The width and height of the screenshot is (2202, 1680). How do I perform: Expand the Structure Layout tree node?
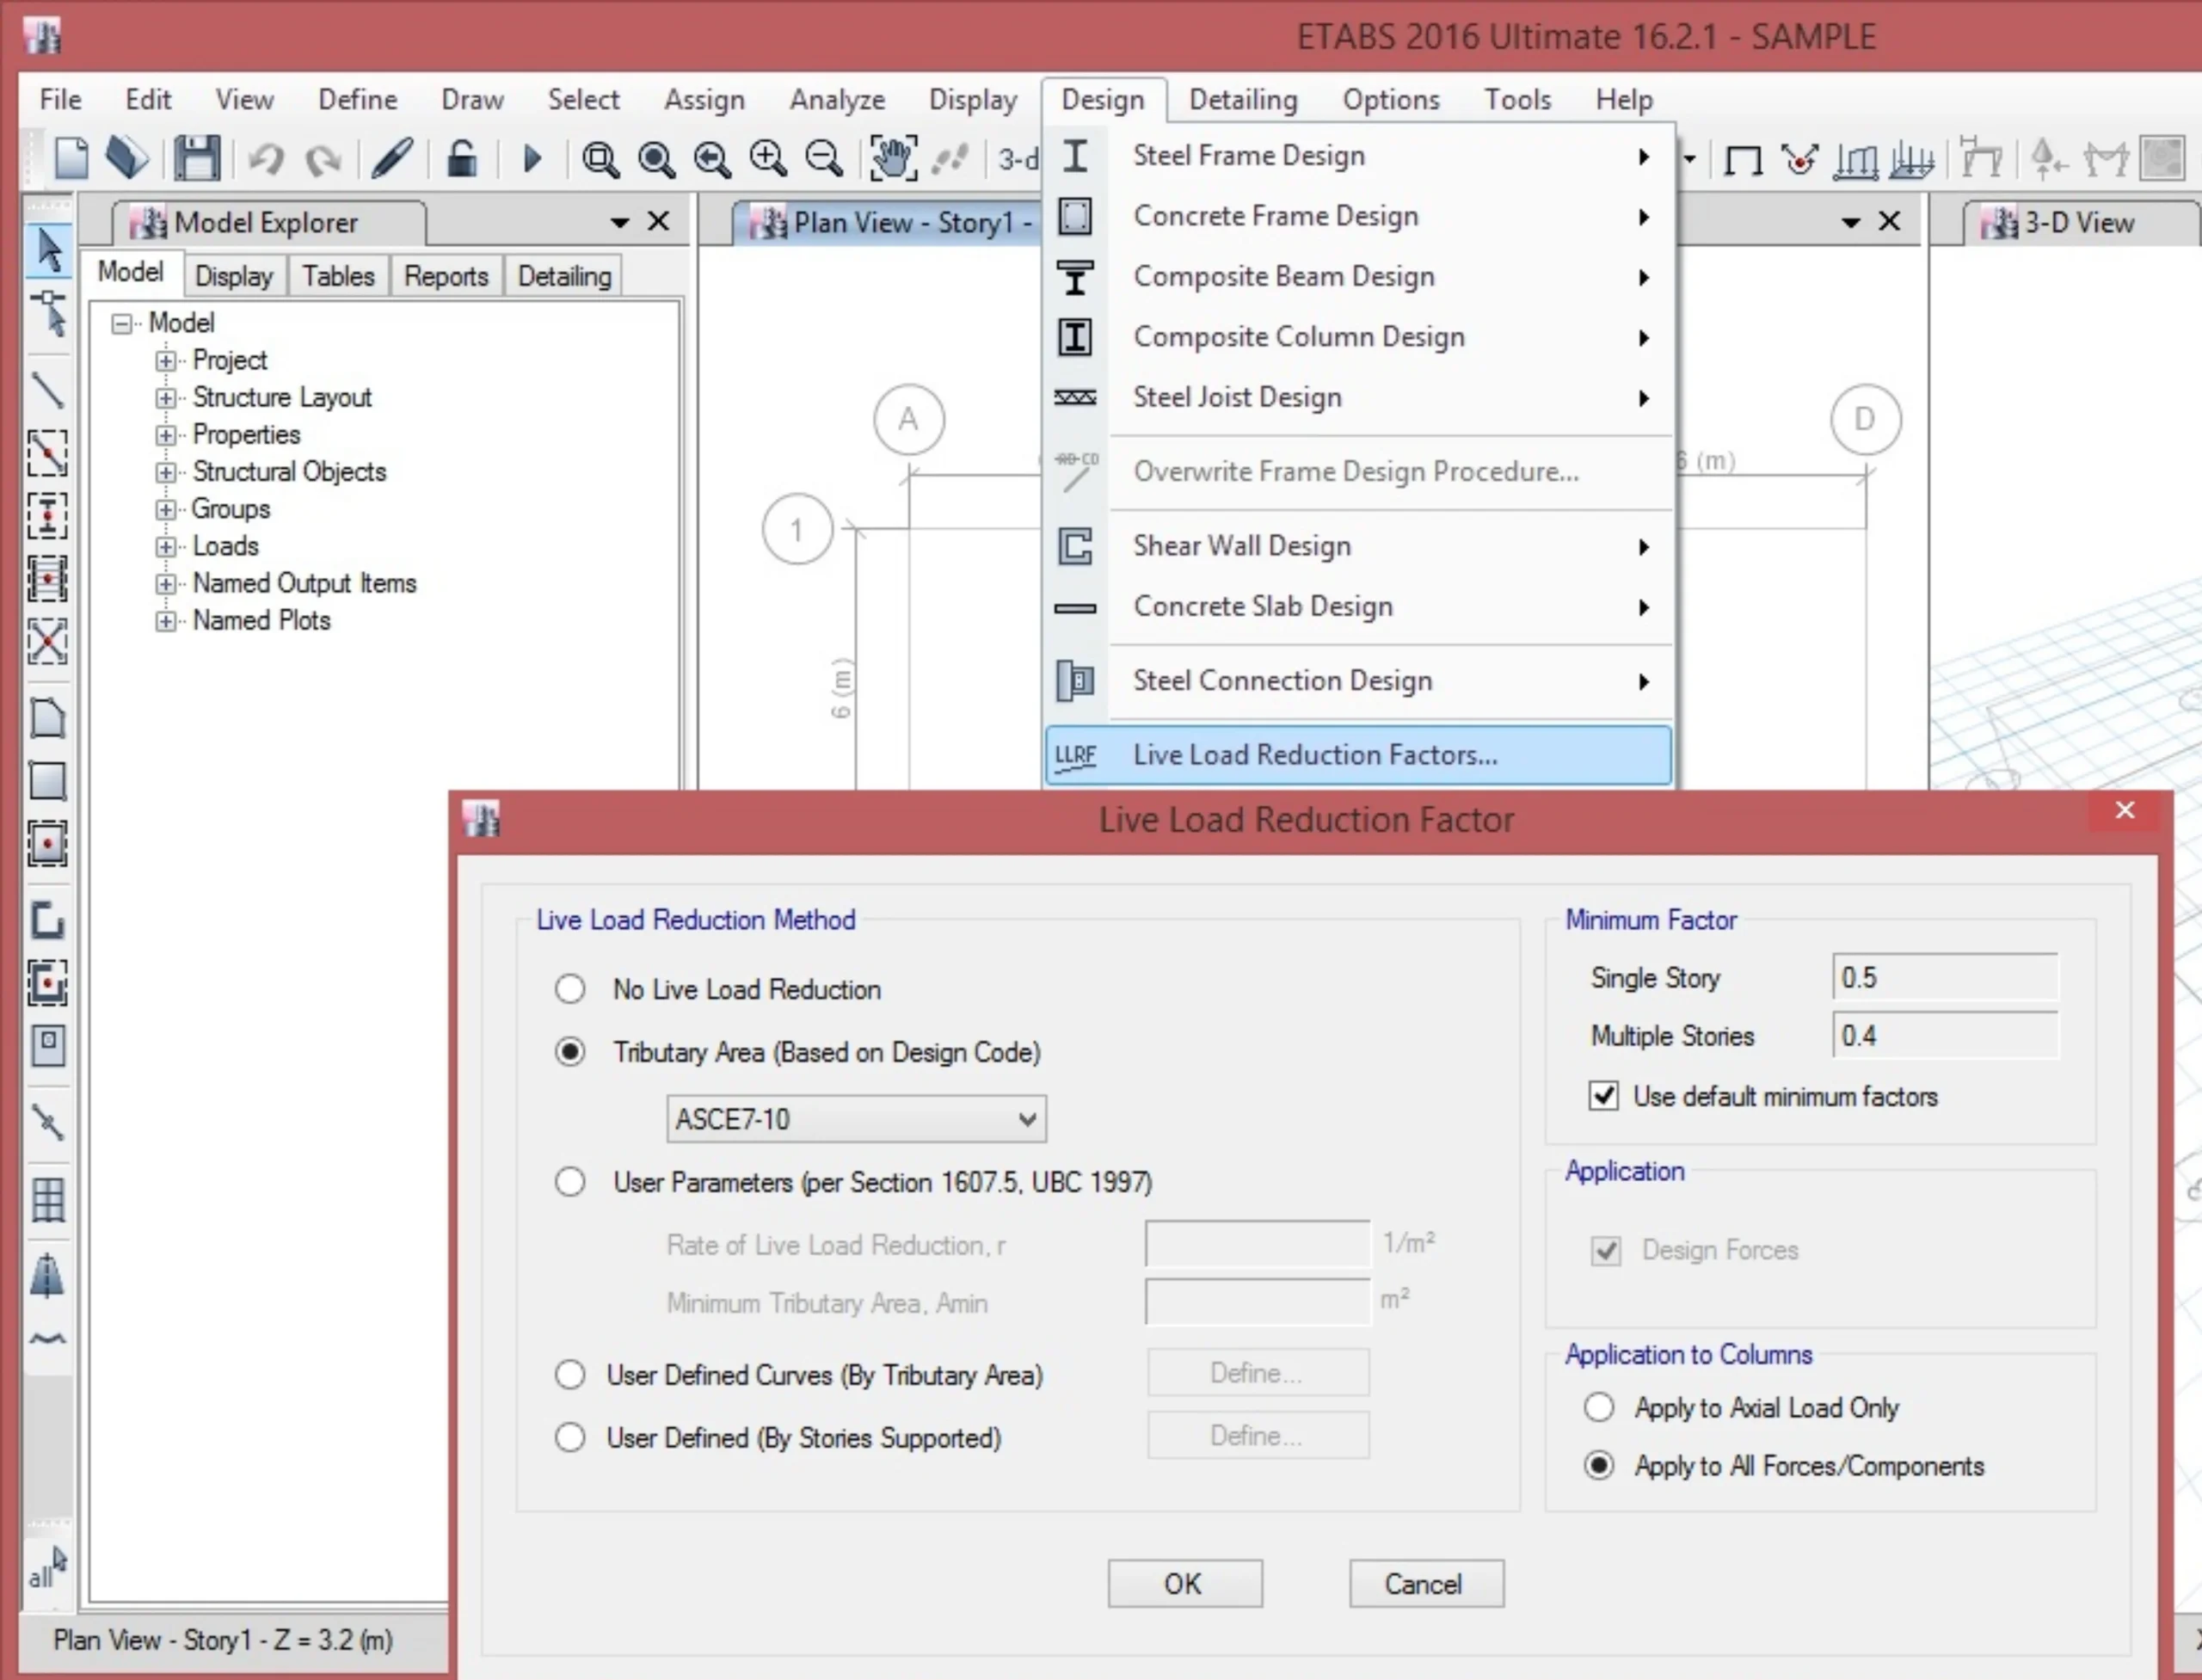coord(166,398)
